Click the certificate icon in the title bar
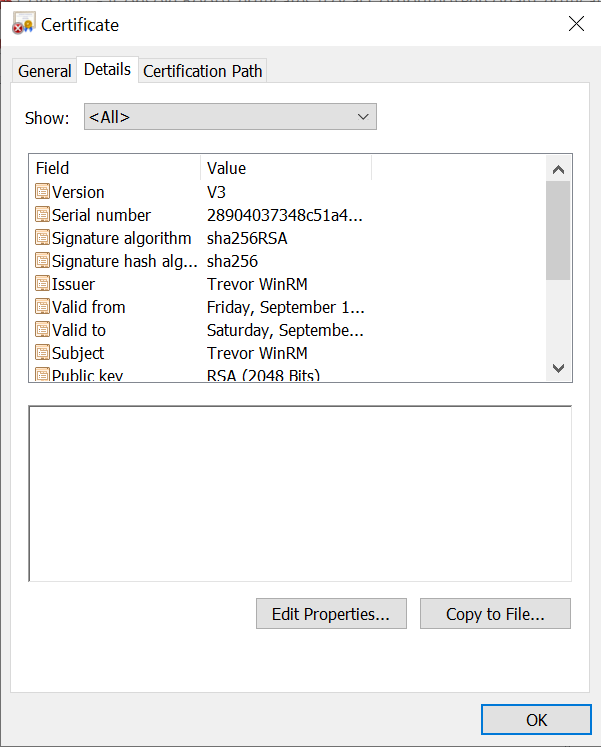Viewport: 601px width, 747px height. pyautogui.click(x=23, y=23)
